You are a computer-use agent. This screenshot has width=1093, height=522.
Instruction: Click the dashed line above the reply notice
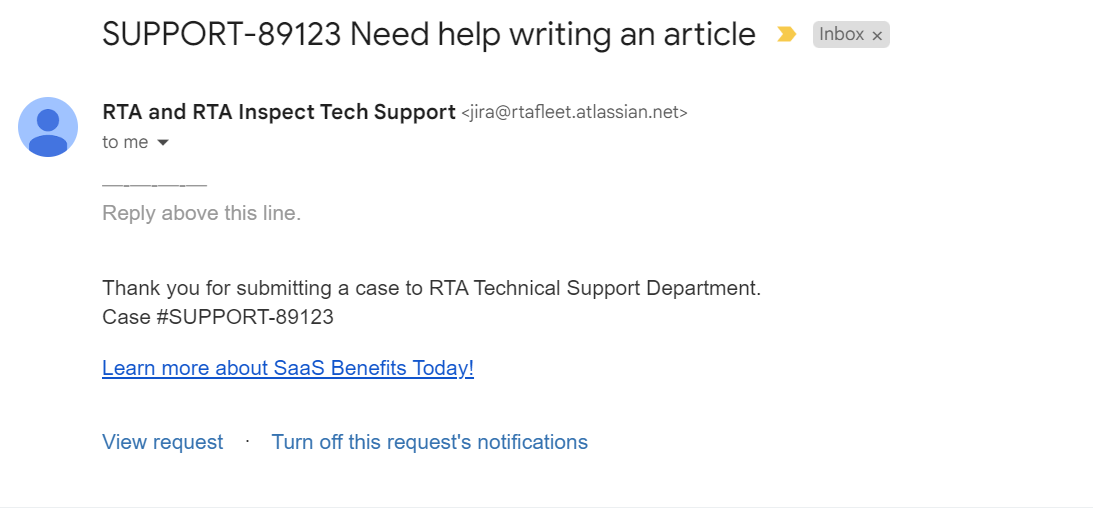point(154,186)
